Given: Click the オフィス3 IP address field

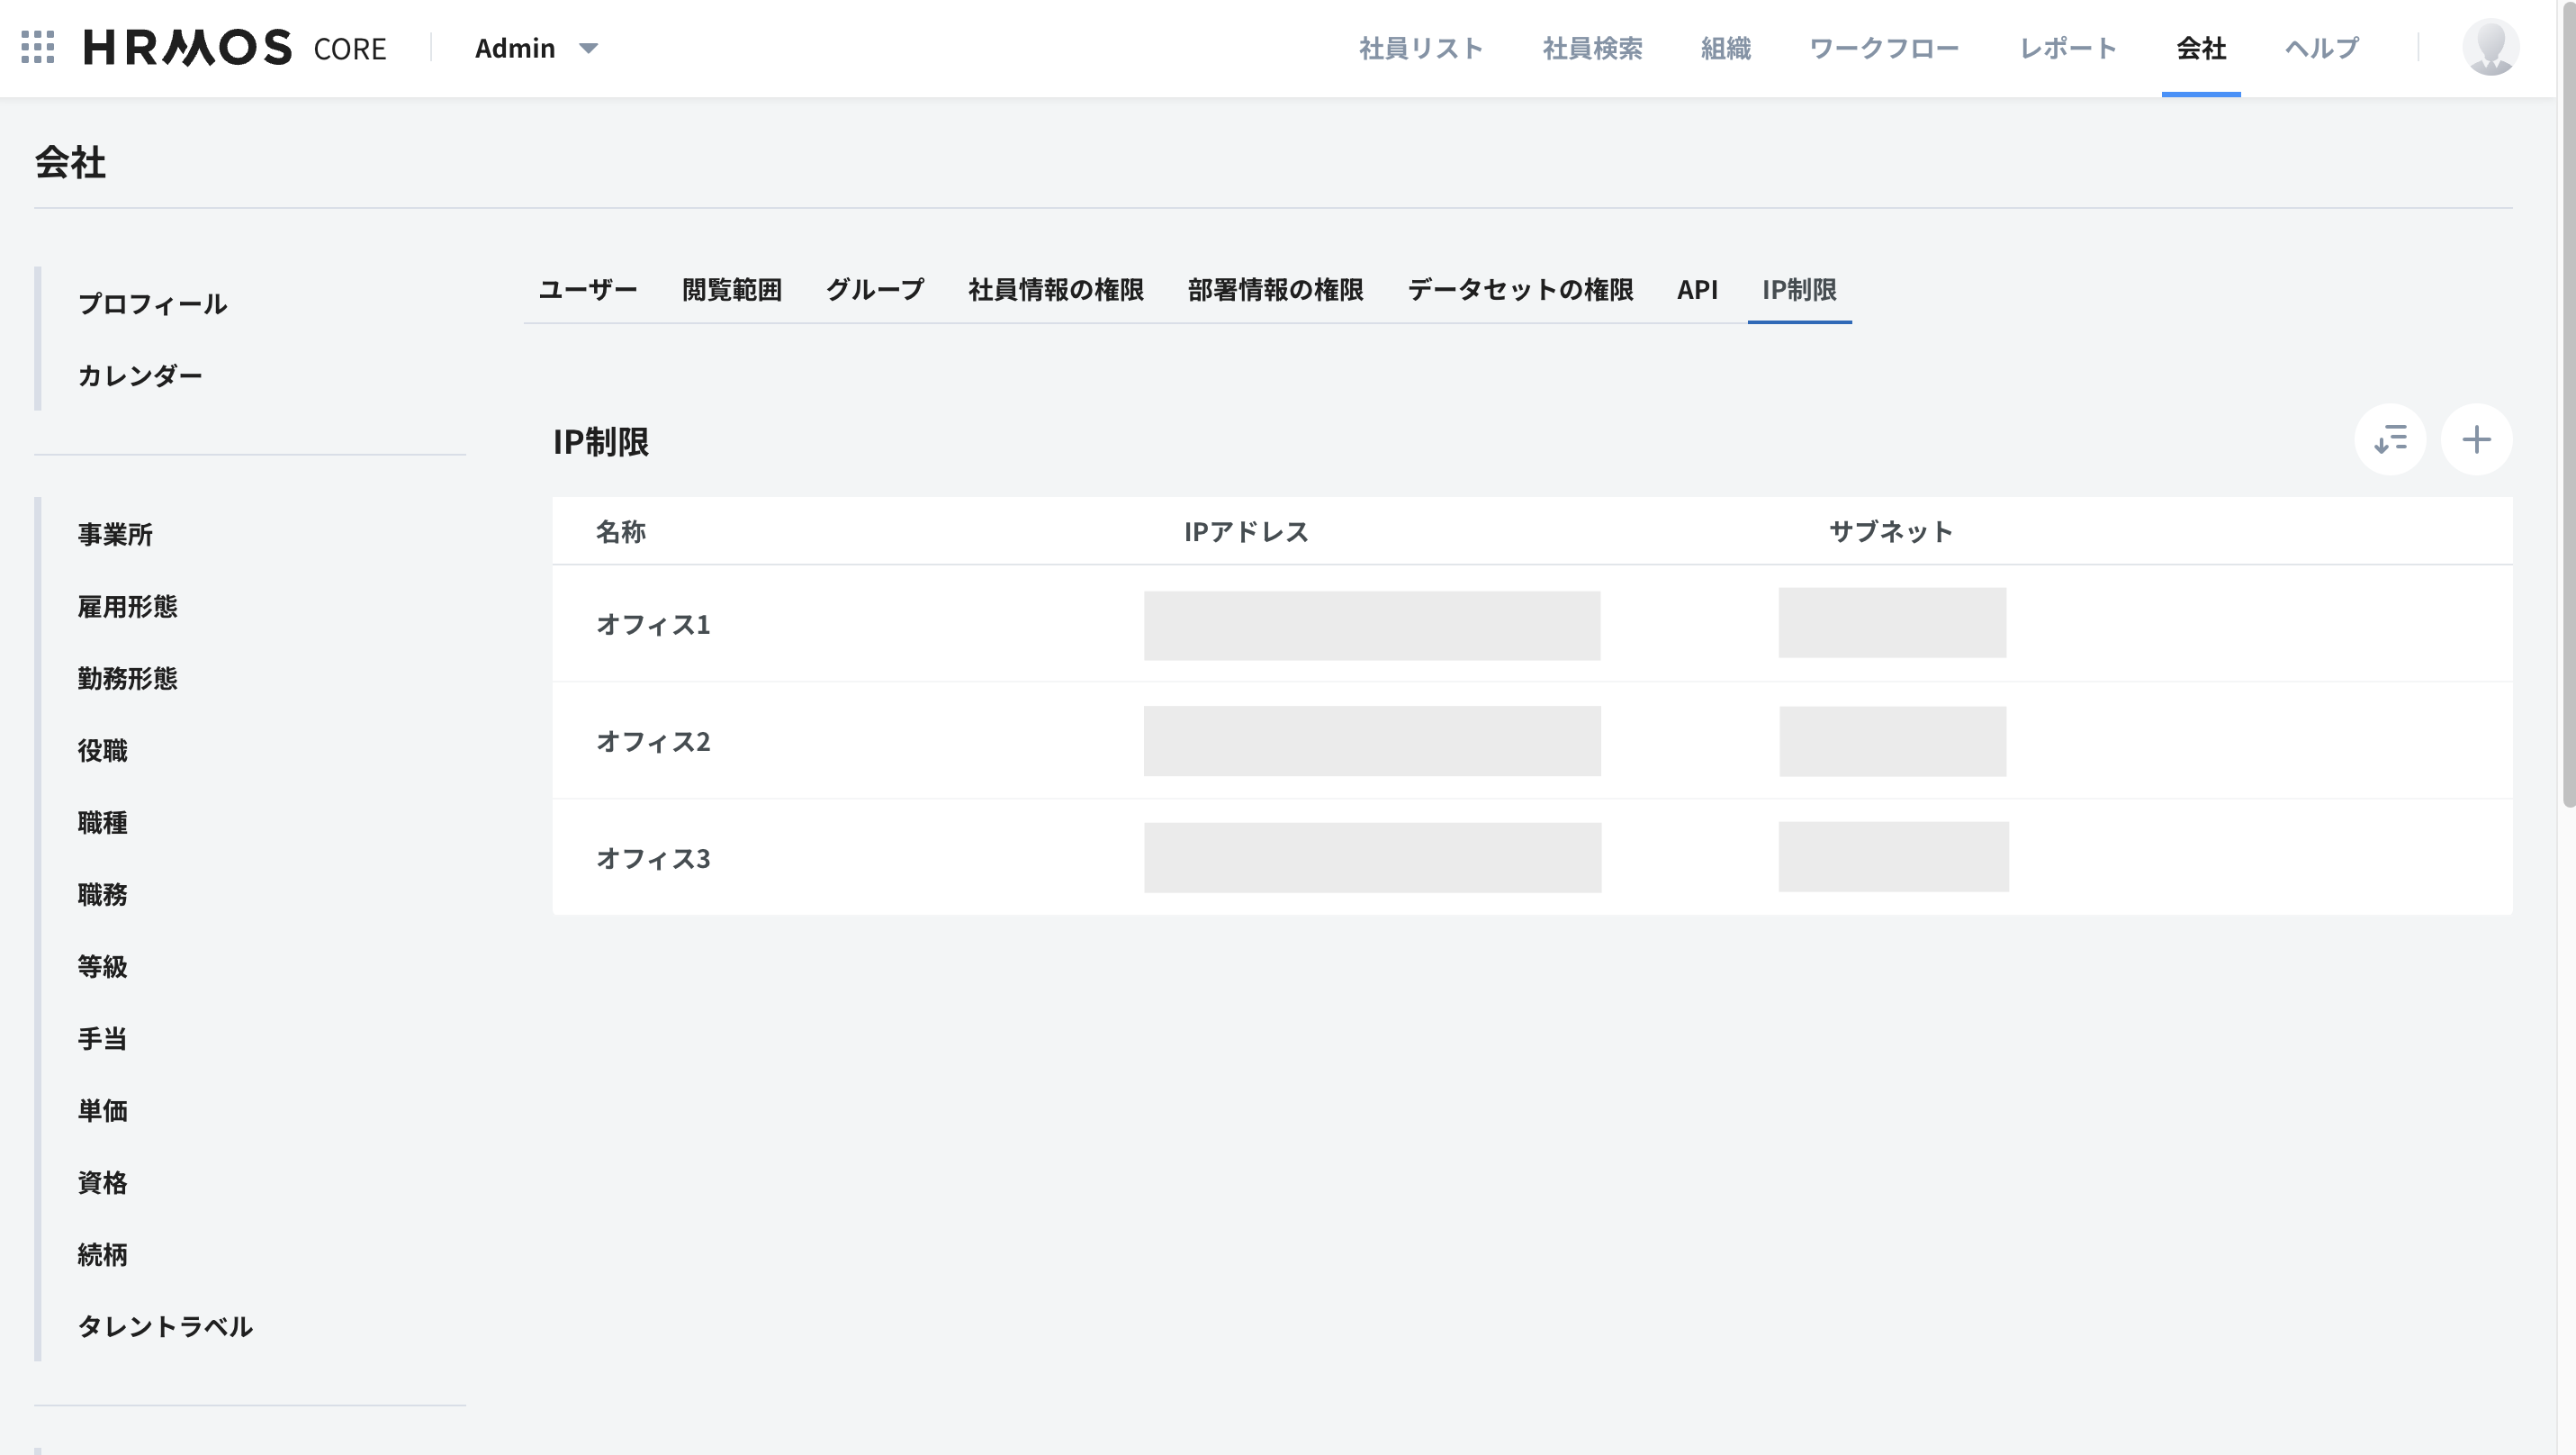Looking at the screenshot, I should [1372, 857].
